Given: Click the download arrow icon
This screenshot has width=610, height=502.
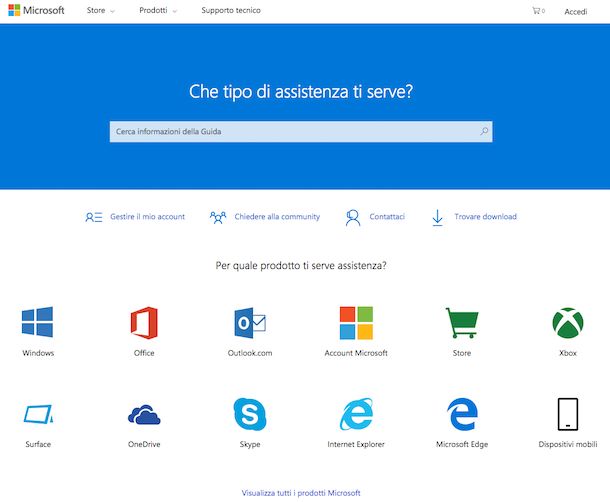Looking at the screenshot, I should pos(438,218).
